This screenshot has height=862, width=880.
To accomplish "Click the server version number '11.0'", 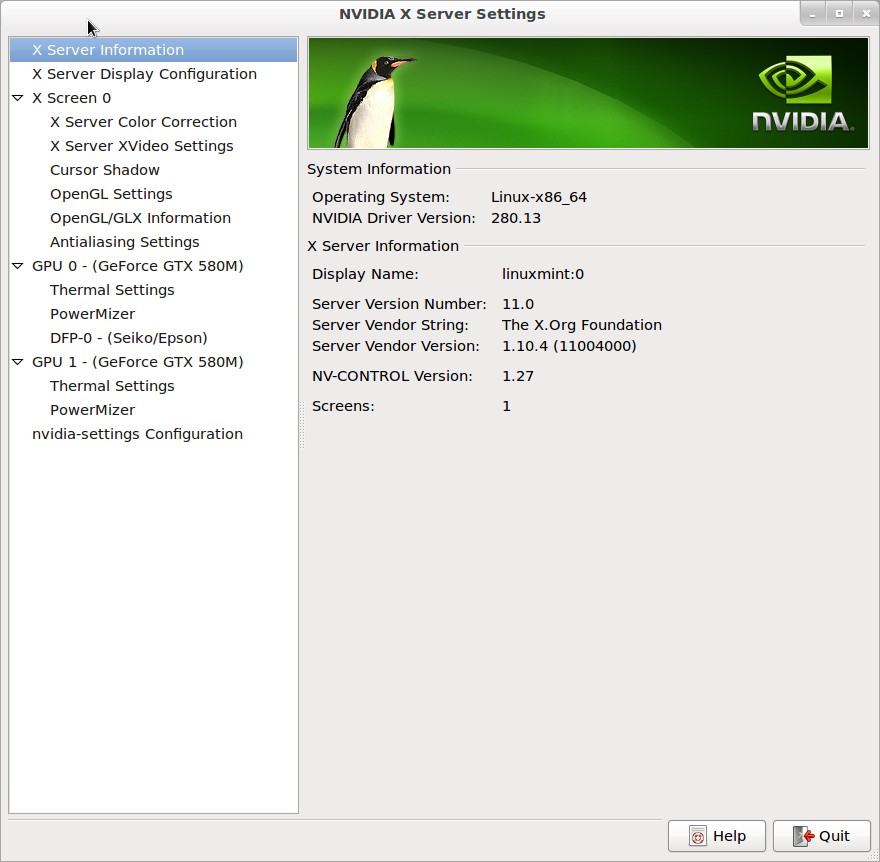I will (518, 304).
